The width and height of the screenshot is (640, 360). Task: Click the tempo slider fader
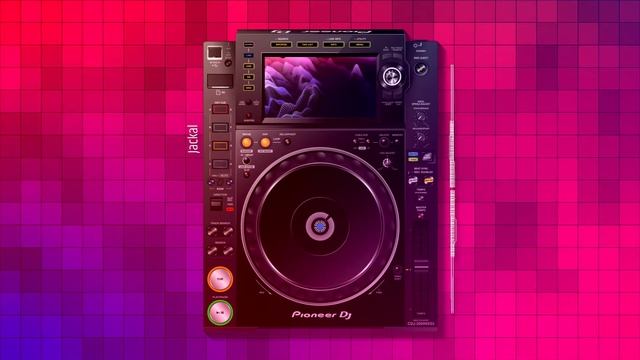[422, 268]
